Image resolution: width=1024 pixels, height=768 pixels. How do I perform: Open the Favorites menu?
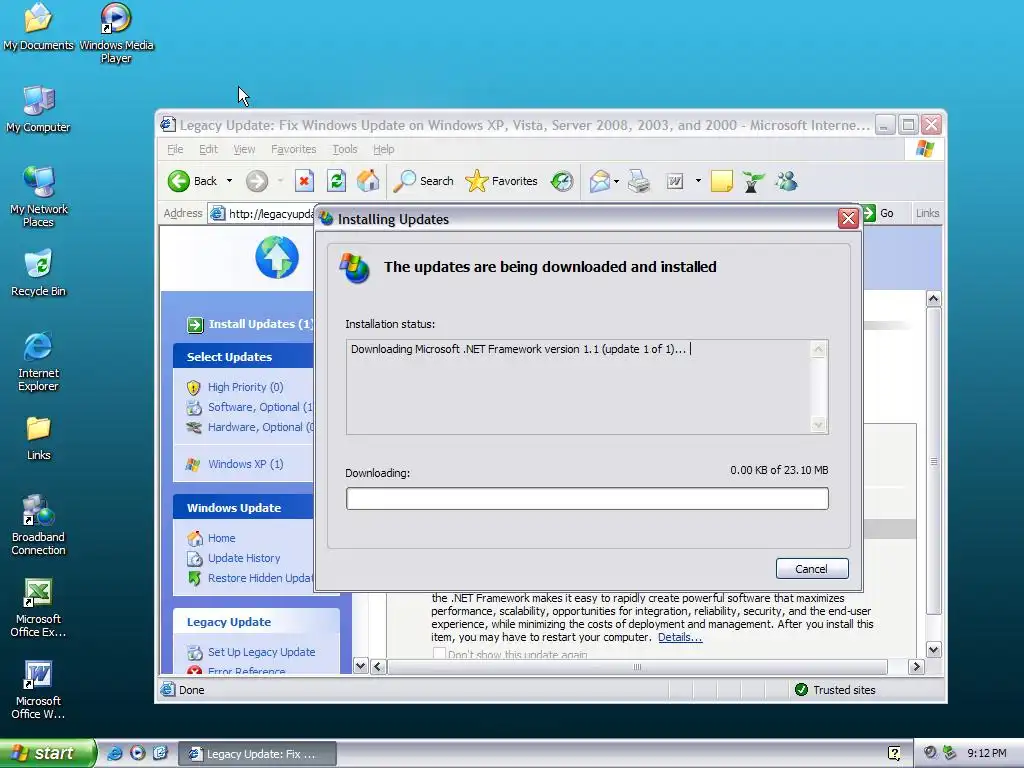coord(294,150)
